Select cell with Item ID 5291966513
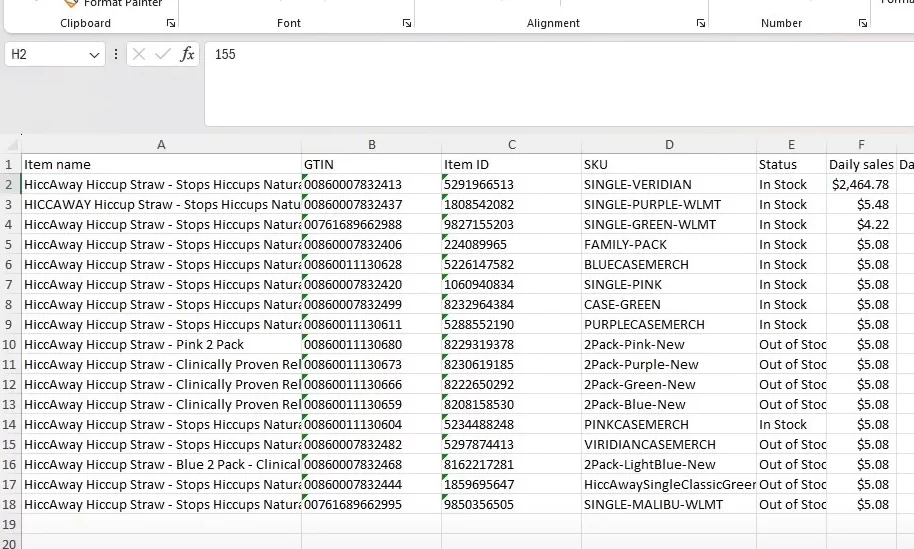The width and height of the screenshot is (914, 549). 511,185
